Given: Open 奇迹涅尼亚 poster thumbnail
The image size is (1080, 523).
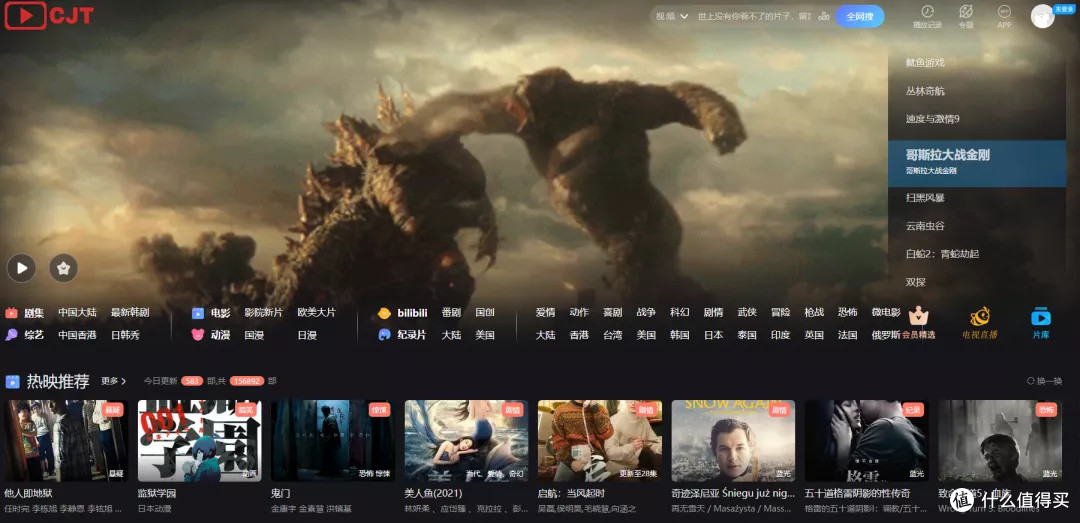Looking at the screenshot, I should (x=734, y=441).
